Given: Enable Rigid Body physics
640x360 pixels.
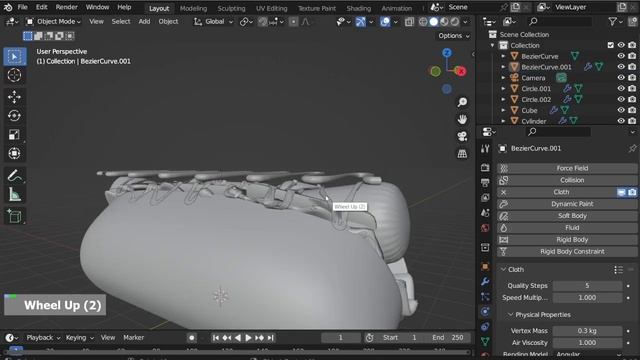Looking at the screenshot, I should (x=567, y=240).
